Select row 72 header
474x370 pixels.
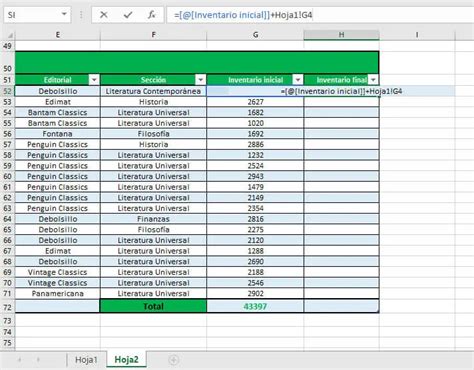point(7,307)
